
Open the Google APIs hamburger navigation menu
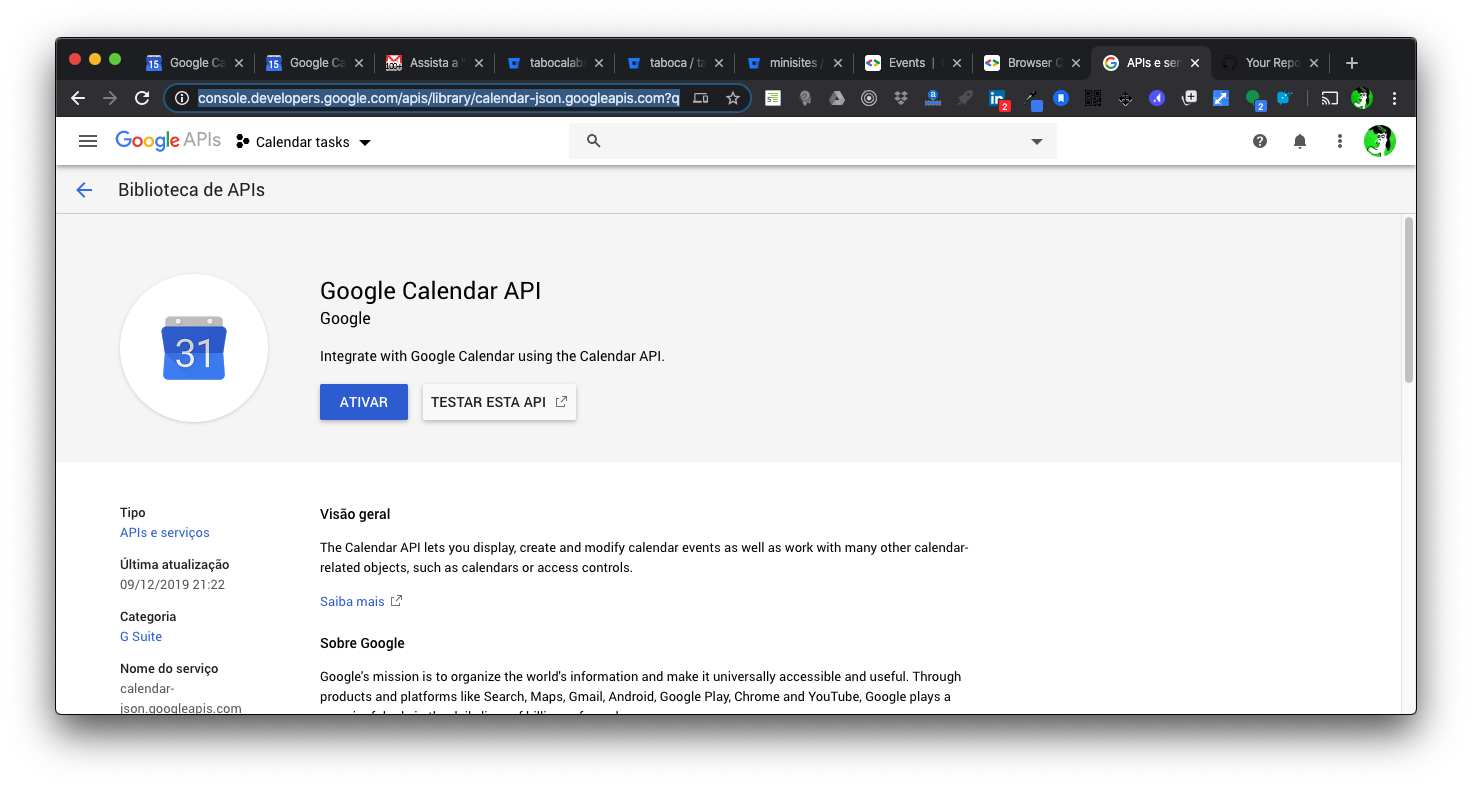[88, 141]
